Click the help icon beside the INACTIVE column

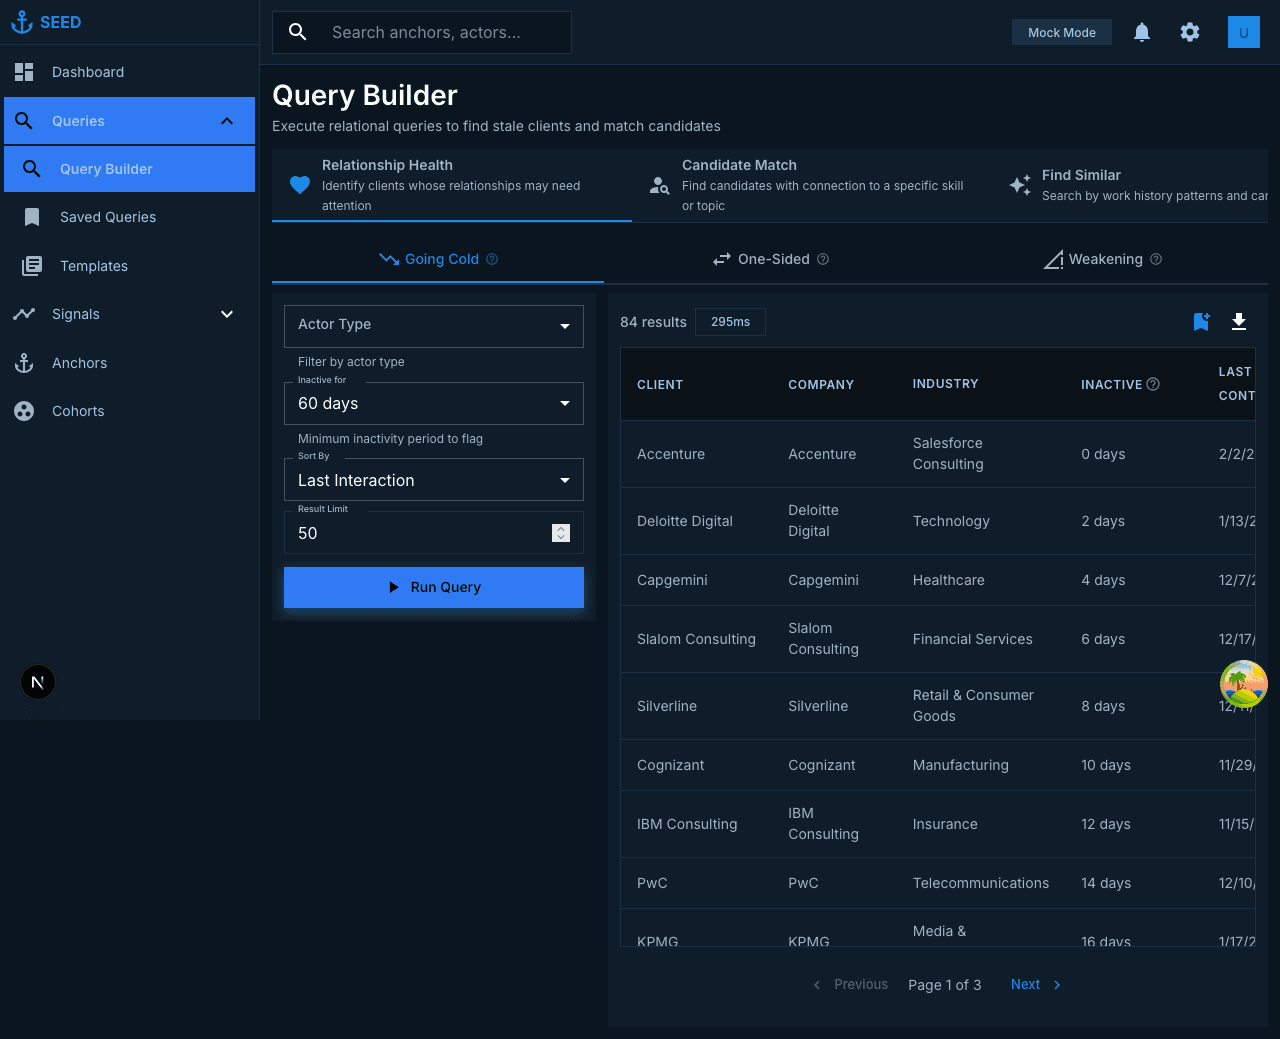(1153, 384)
